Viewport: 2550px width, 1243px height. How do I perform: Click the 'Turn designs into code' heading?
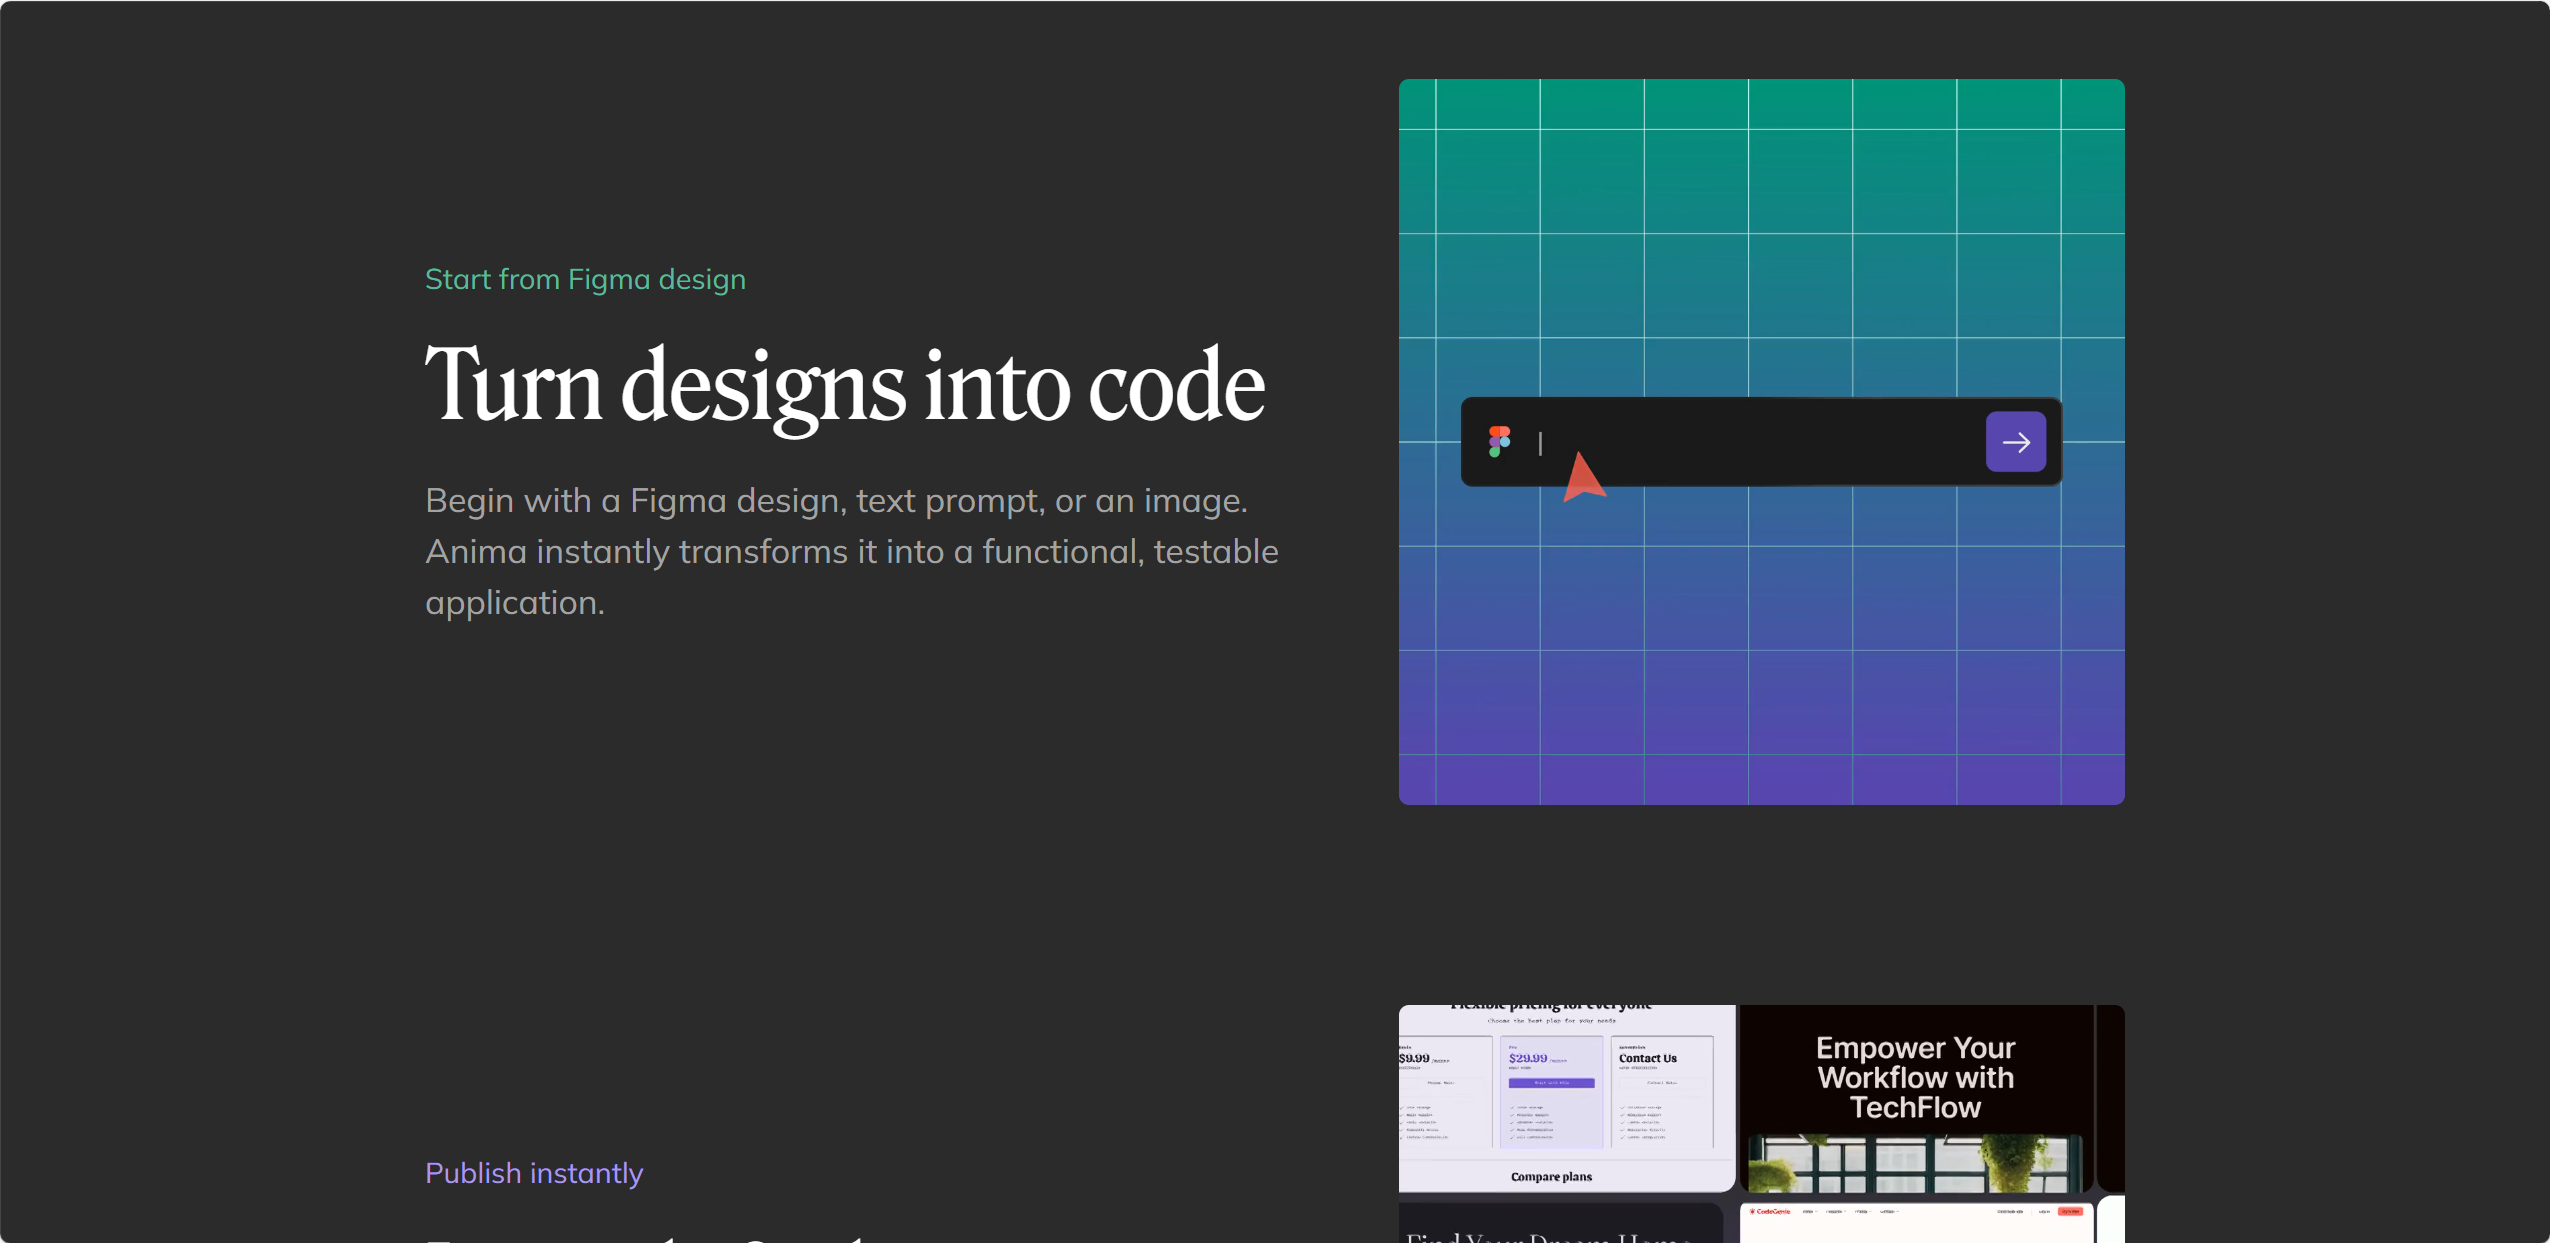(845, 385)
